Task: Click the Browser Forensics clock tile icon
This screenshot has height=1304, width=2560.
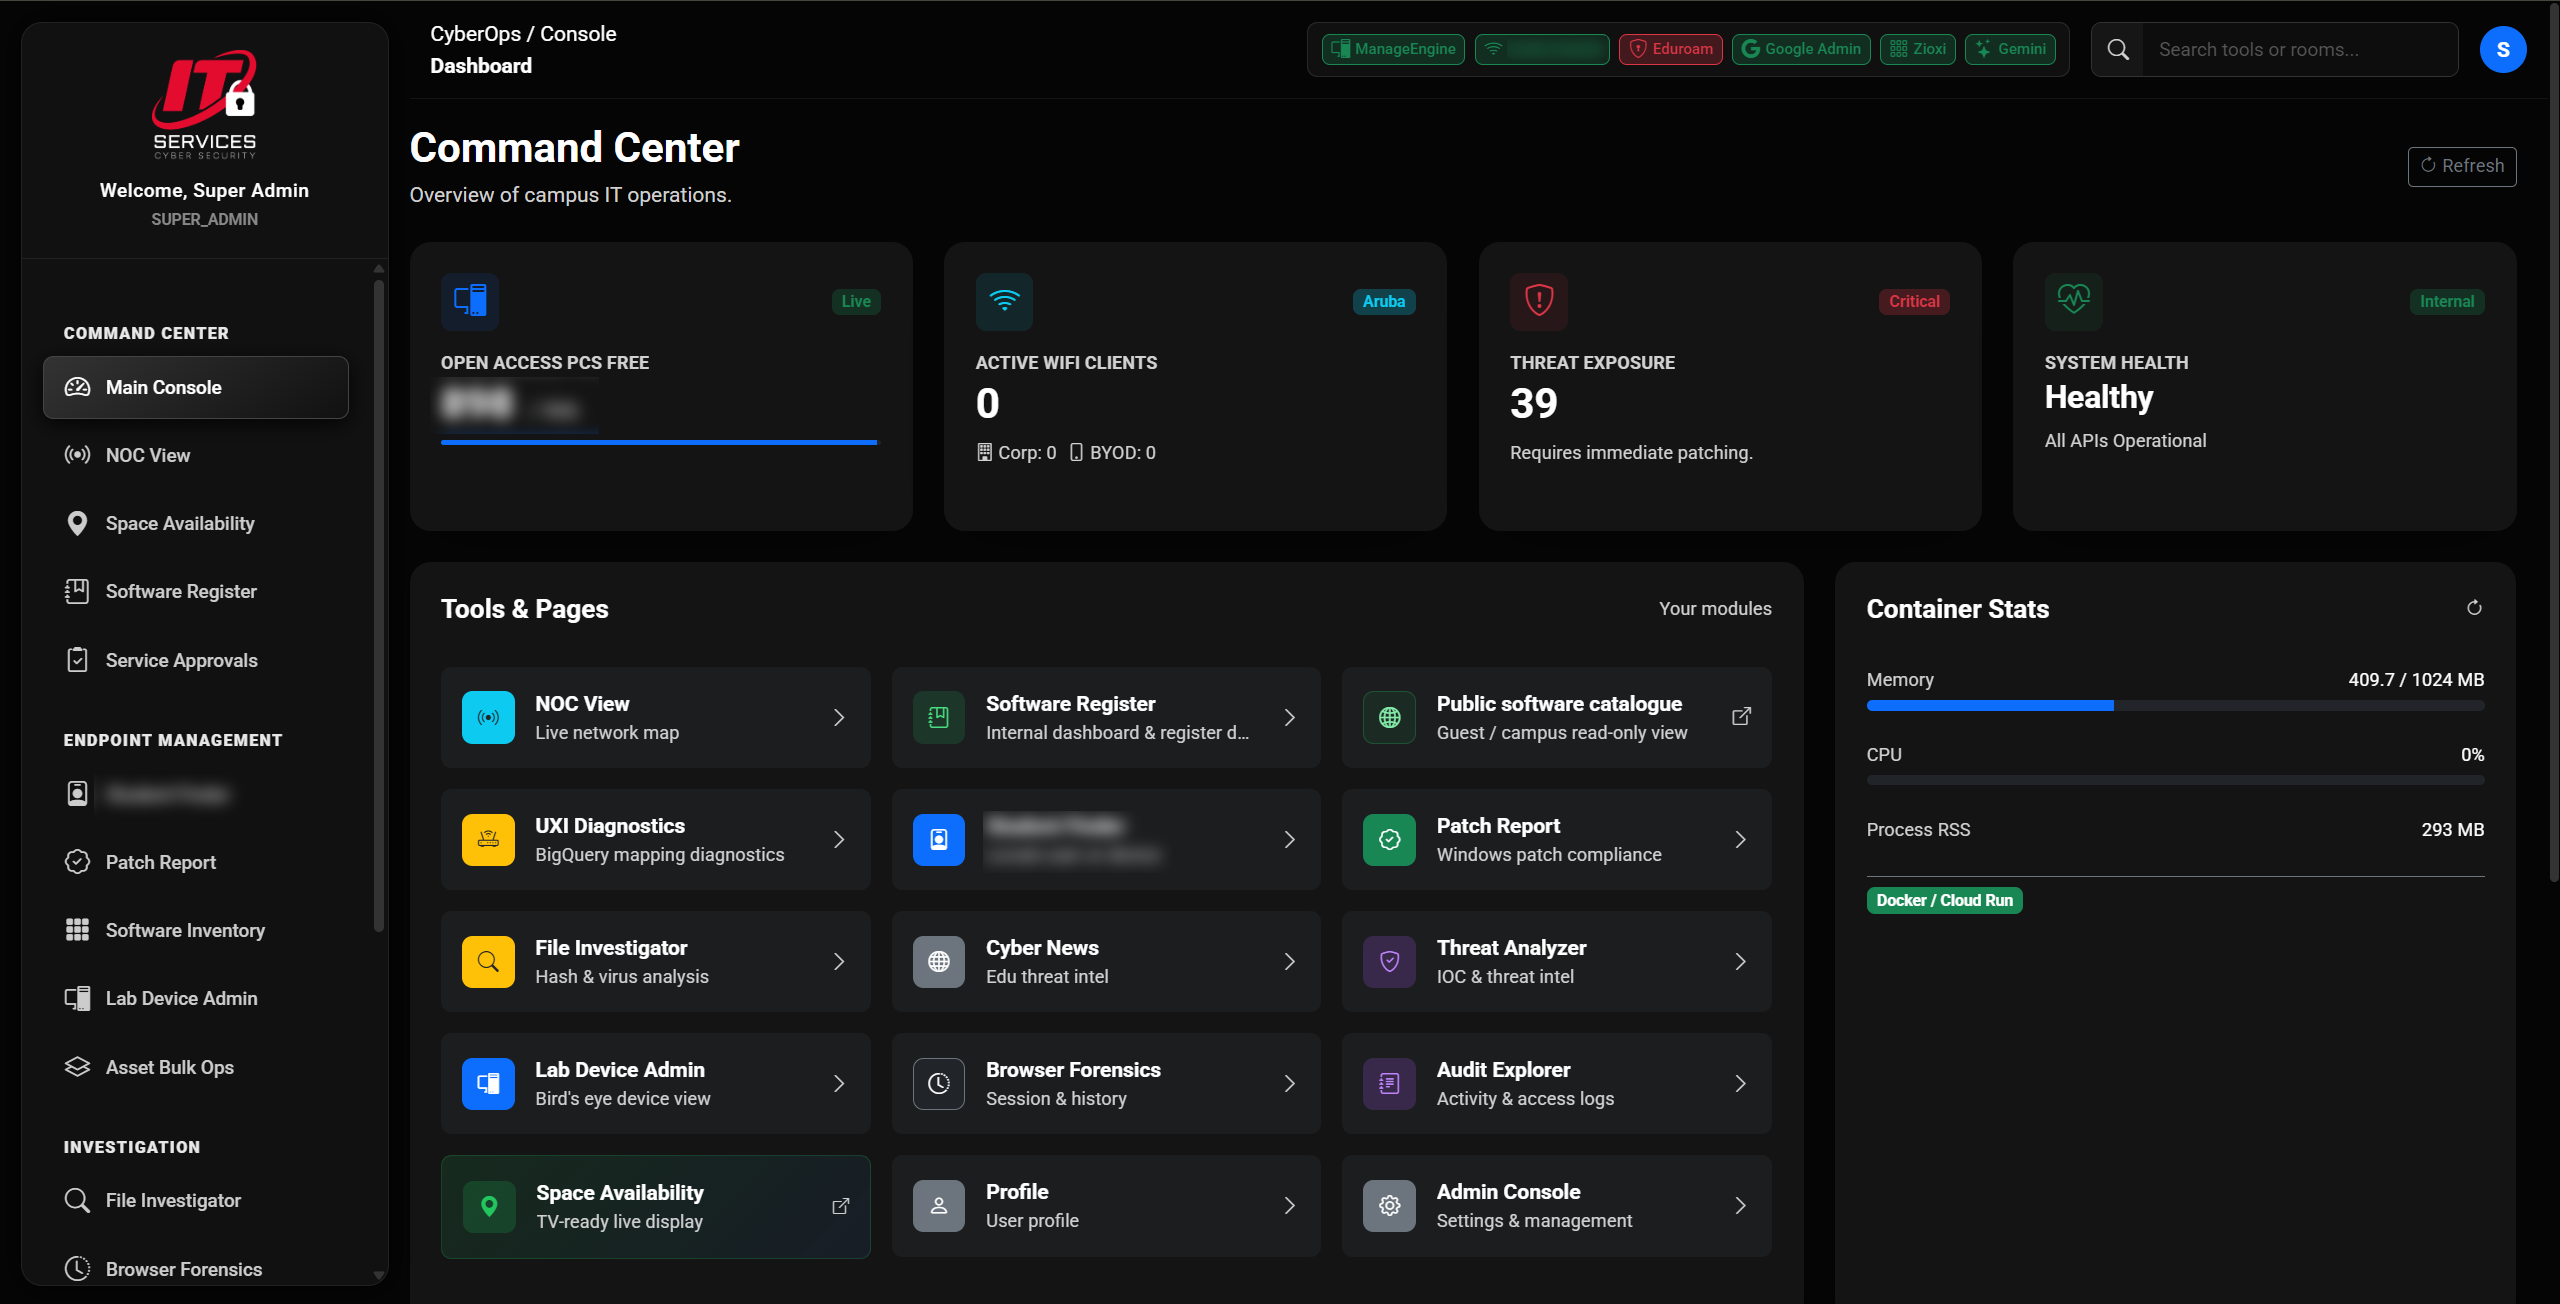Action: 938,1083
